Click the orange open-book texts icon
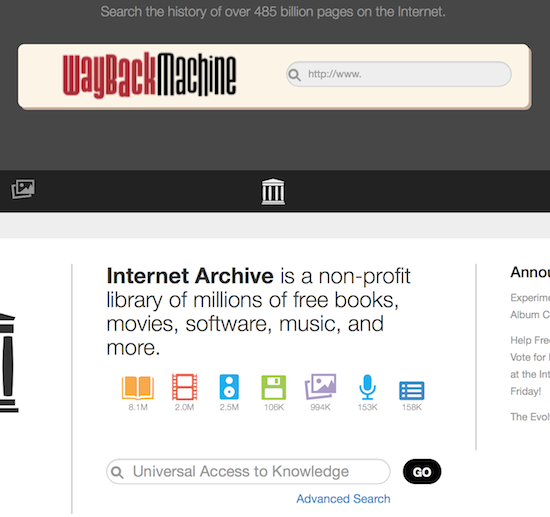550x517 pixels. [x=138, y=387]
